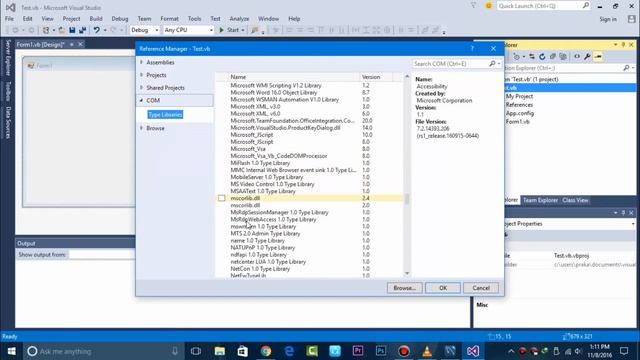The height and width of the screenshot is (360, 640).
Task: Select App.config in Solution Explorer
Action: [x=520, y=113]
